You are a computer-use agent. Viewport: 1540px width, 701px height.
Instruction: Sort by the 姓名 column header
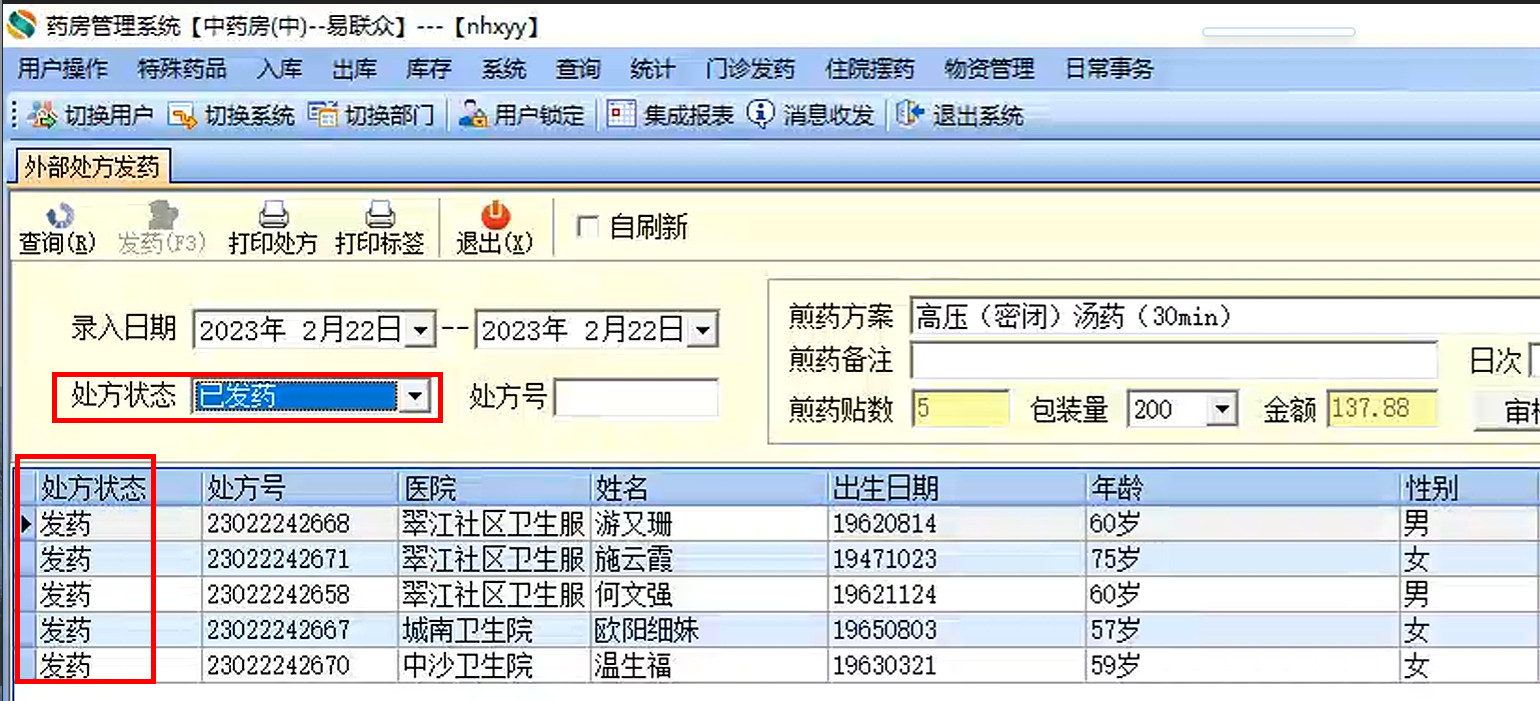pos(710,488)
